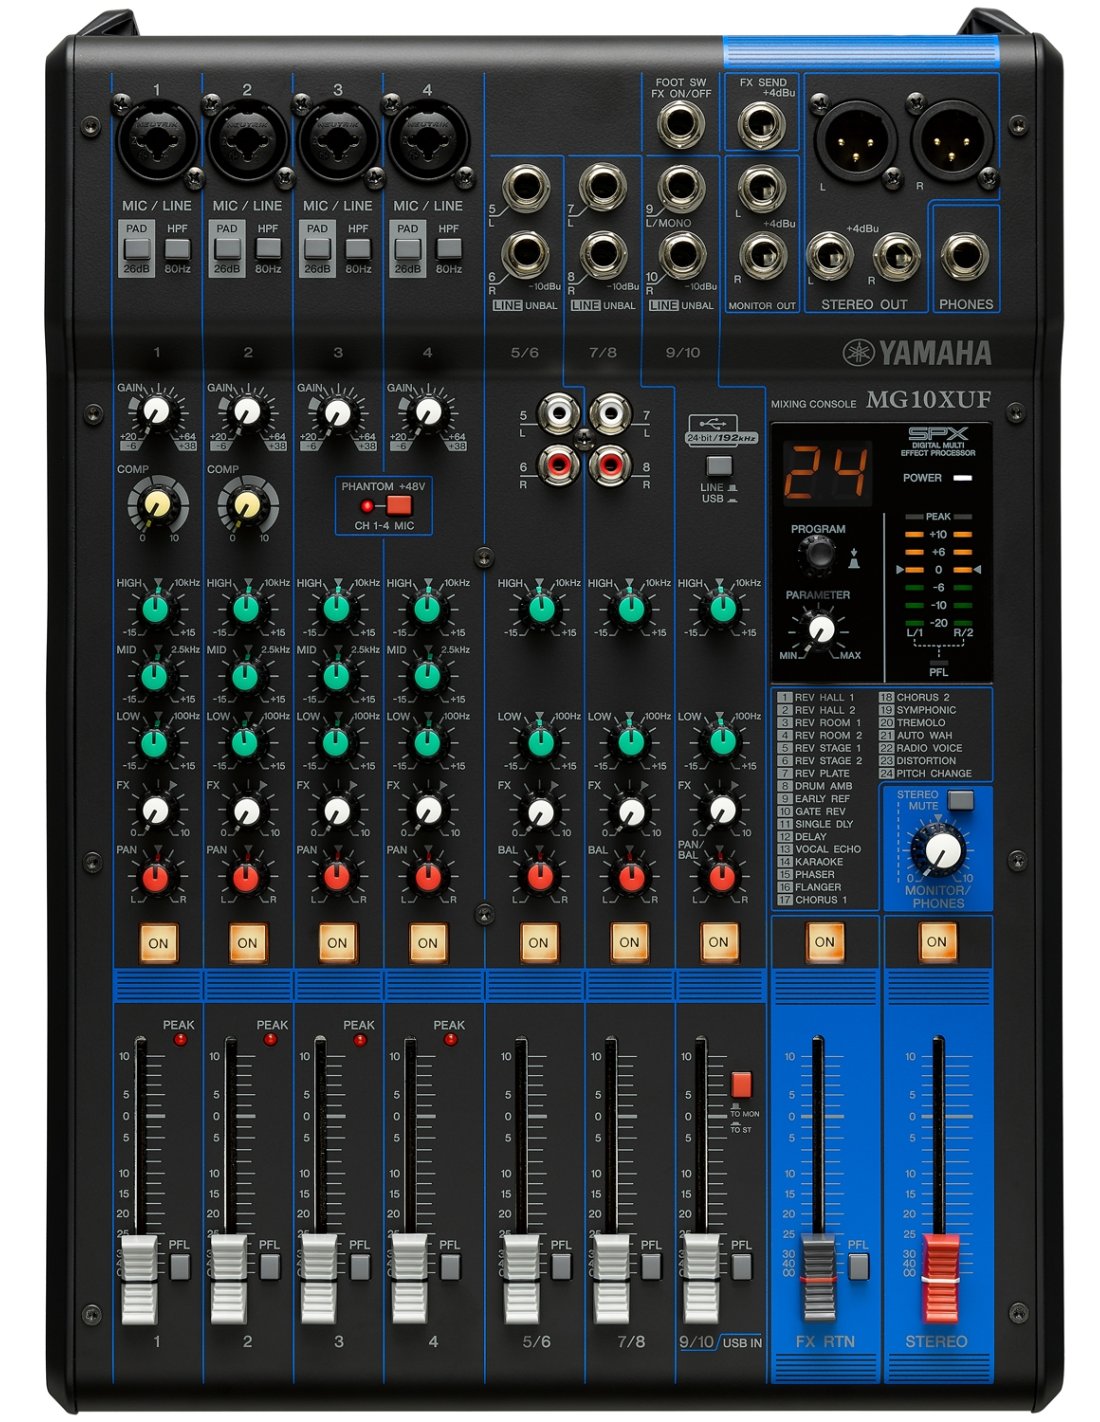Viewport: 1100px width, 1422px height.
Task: Click the PHONES output jack
Action: pos(964,256)
